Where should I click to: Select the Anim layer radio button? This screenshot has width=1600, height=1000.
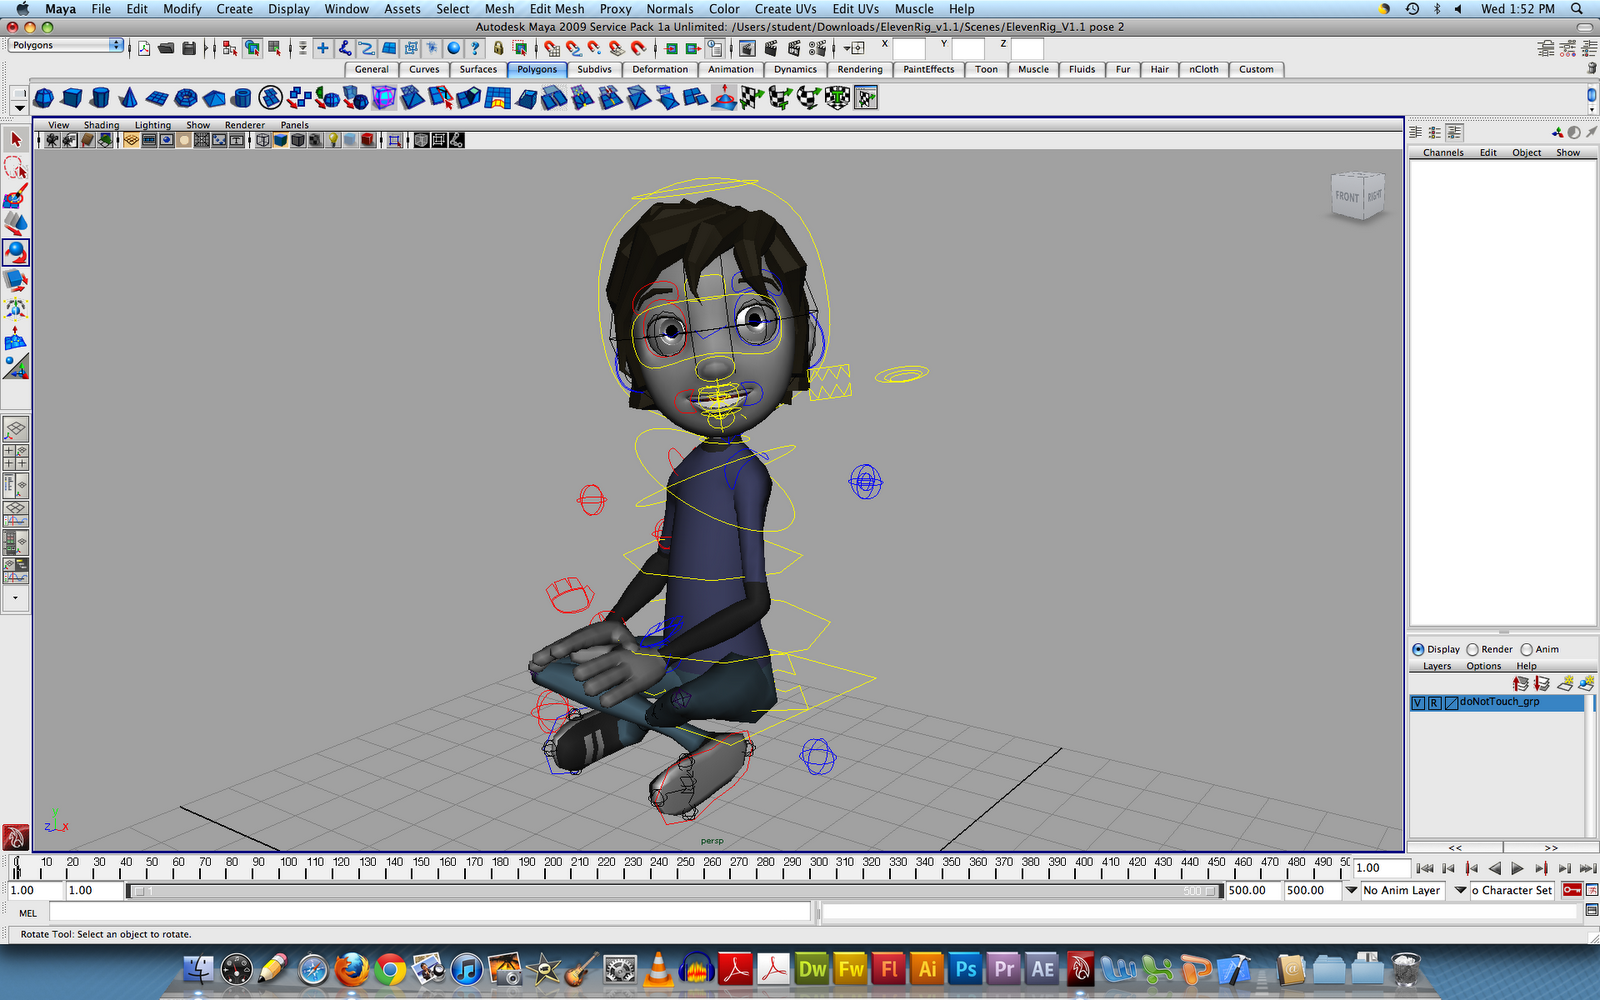[x=1527, y=650]
